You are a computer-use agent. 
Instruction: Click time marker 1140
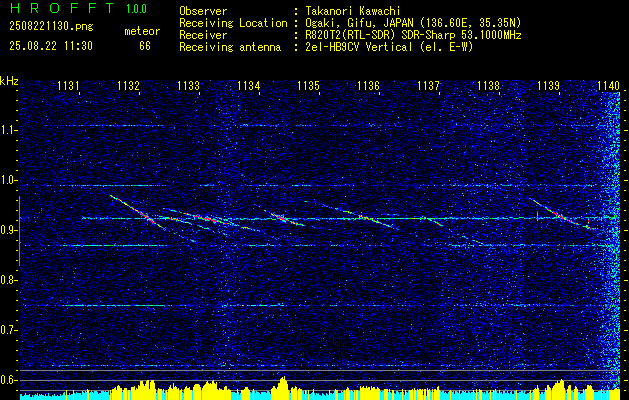click(x=609, y=86)
